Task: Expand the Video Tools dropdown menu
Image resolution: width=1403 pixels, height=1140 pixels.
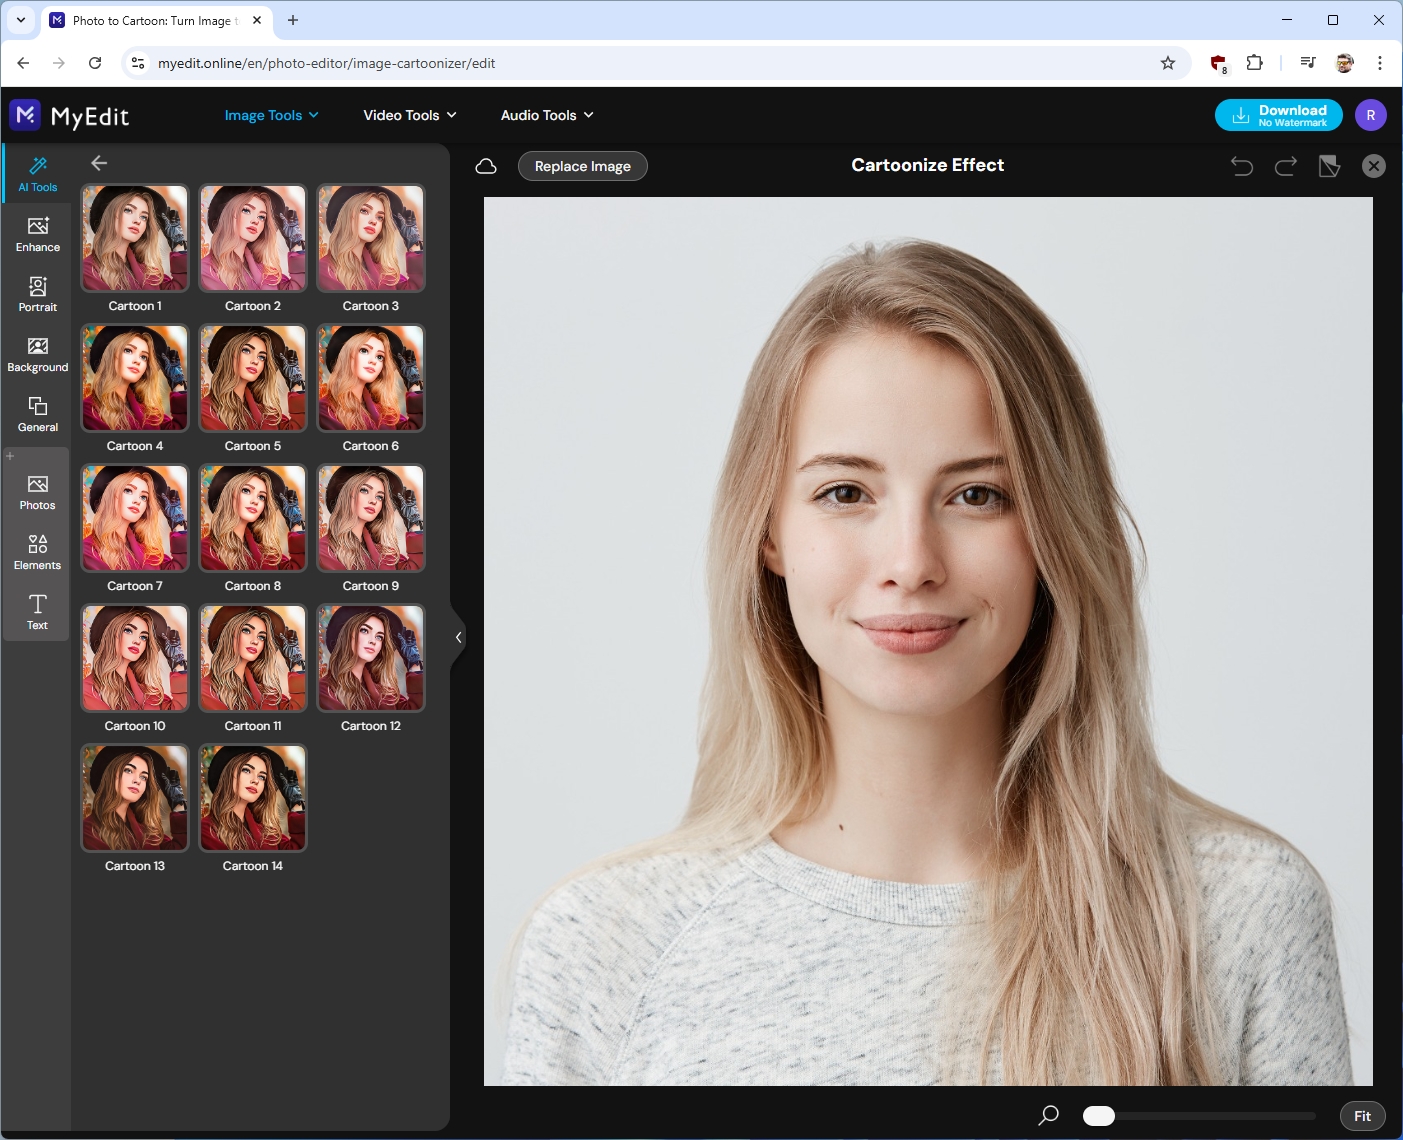Action: pyautogui.click(x=409, y=115)
